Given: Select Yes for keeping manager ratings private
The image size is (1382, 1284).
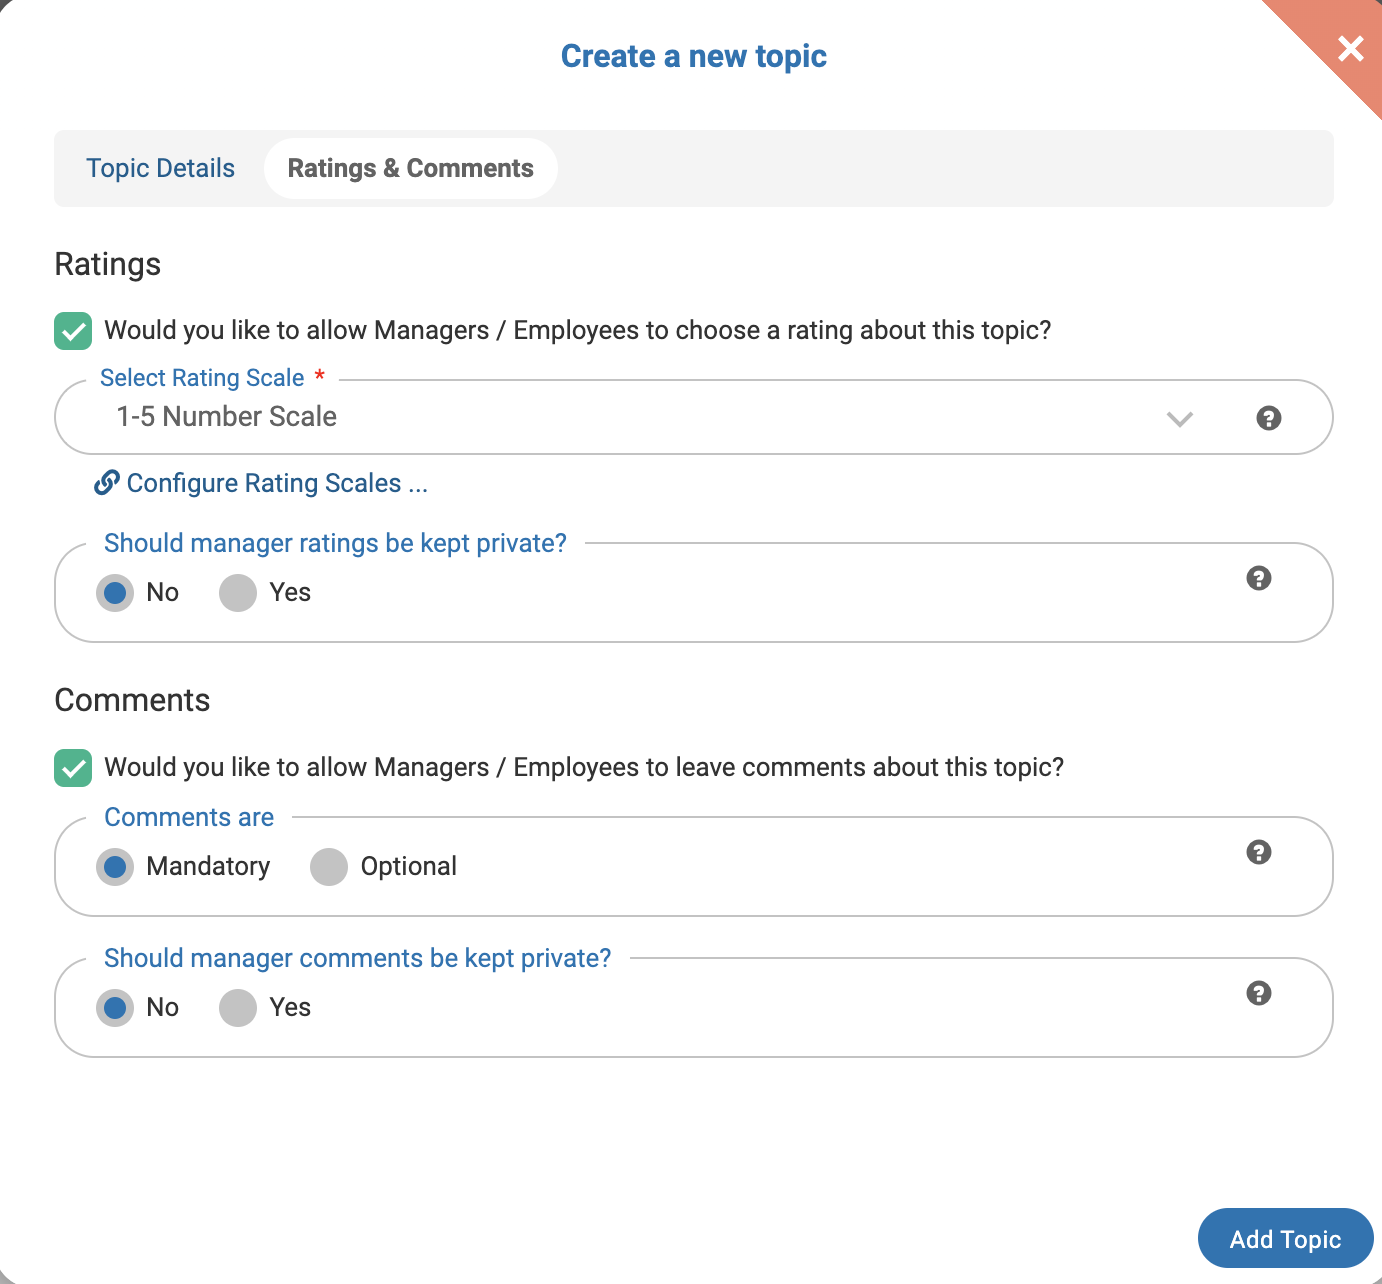Looking at the screenshot, I should click(237, 592).
